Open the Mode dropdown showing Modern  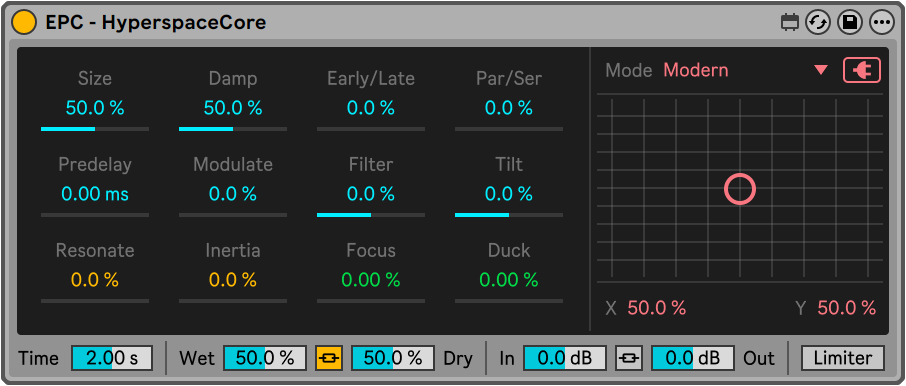coord(745,70)
